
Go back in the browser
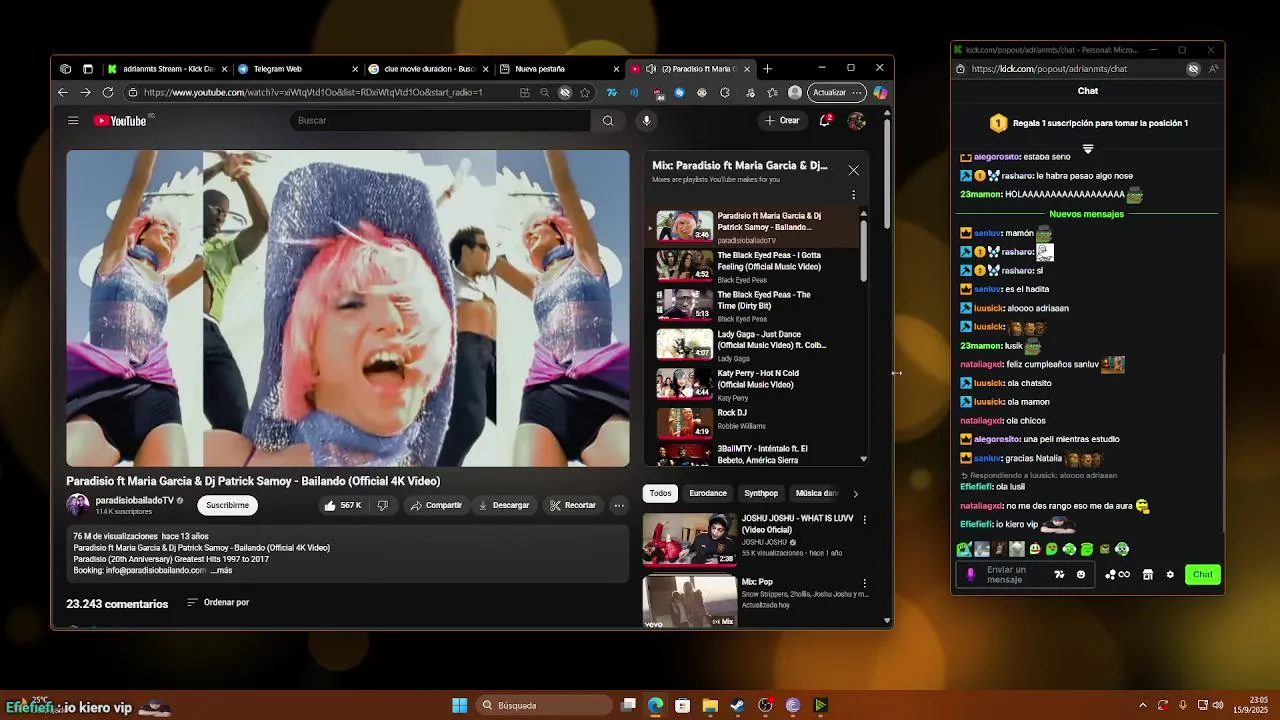(x=63, y=93)
